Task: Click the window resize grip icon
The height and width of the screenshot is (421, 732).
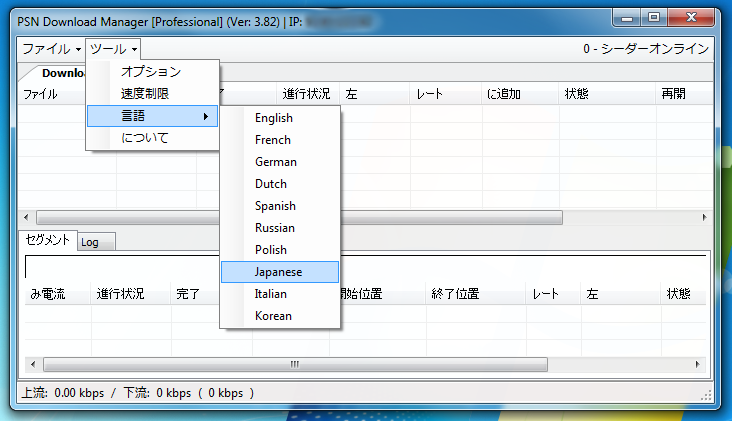Action: point(706,395)
